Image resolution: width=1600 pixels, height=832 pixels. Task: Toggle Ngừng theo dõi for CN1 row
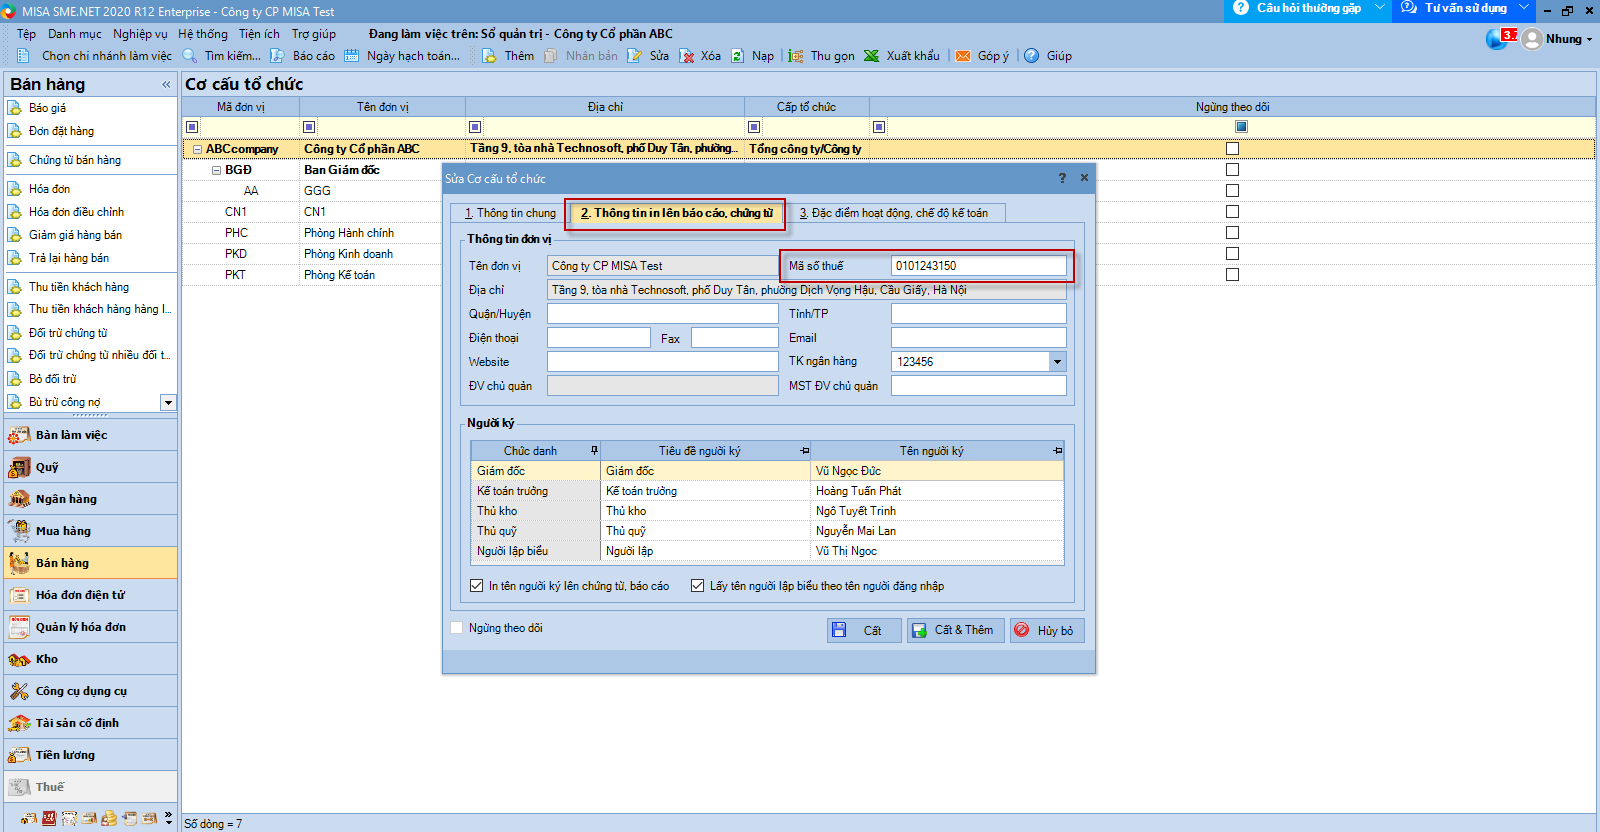pos(1232,212)
